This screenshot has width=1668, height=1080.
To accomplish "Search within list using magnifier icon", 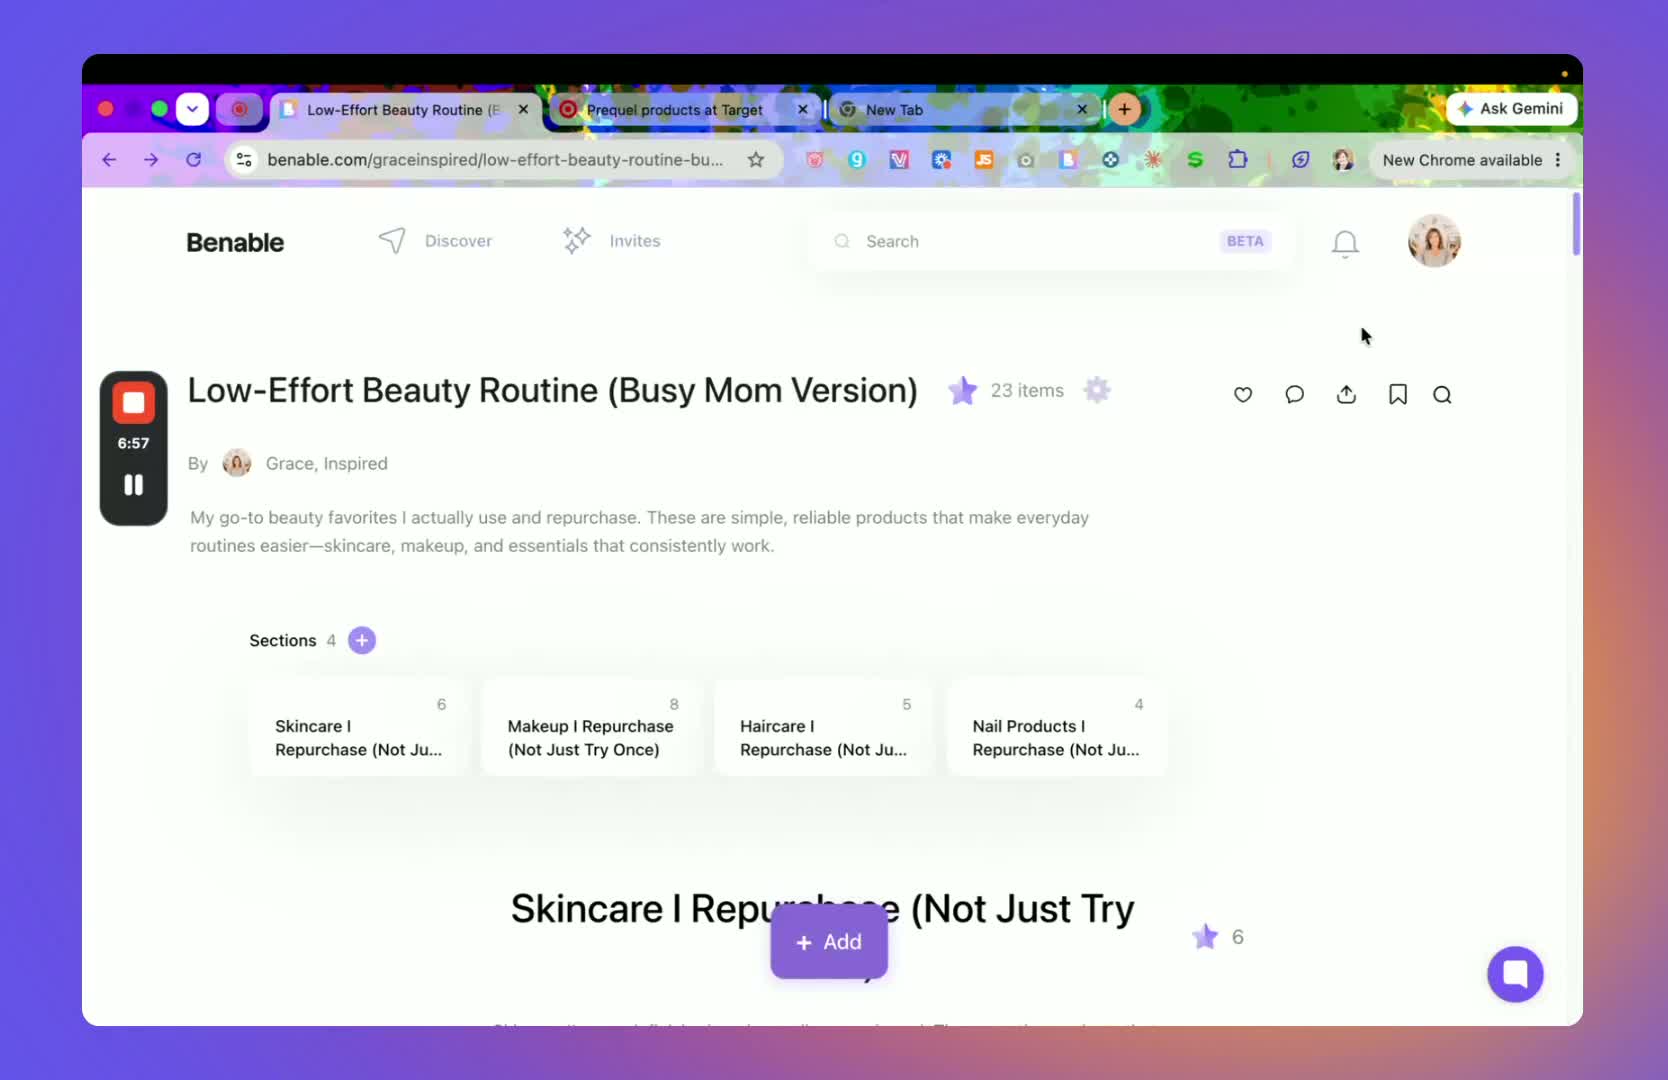I will (x=1442, y=395).
